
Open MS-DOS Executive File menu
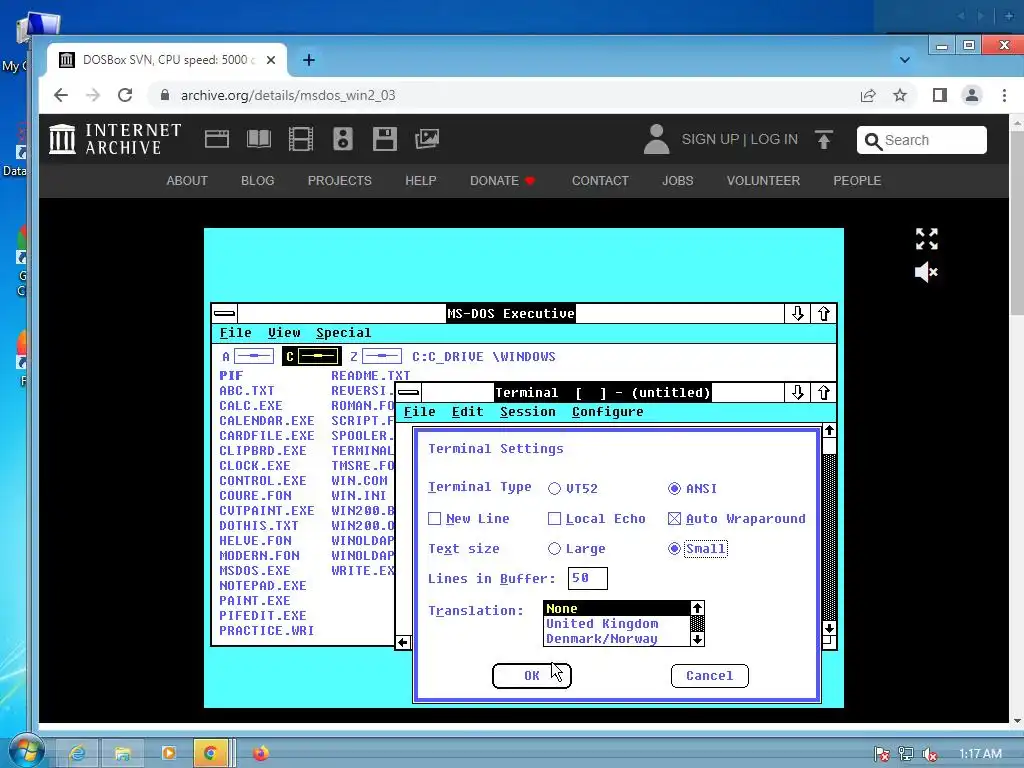click(x=235, y=333)
